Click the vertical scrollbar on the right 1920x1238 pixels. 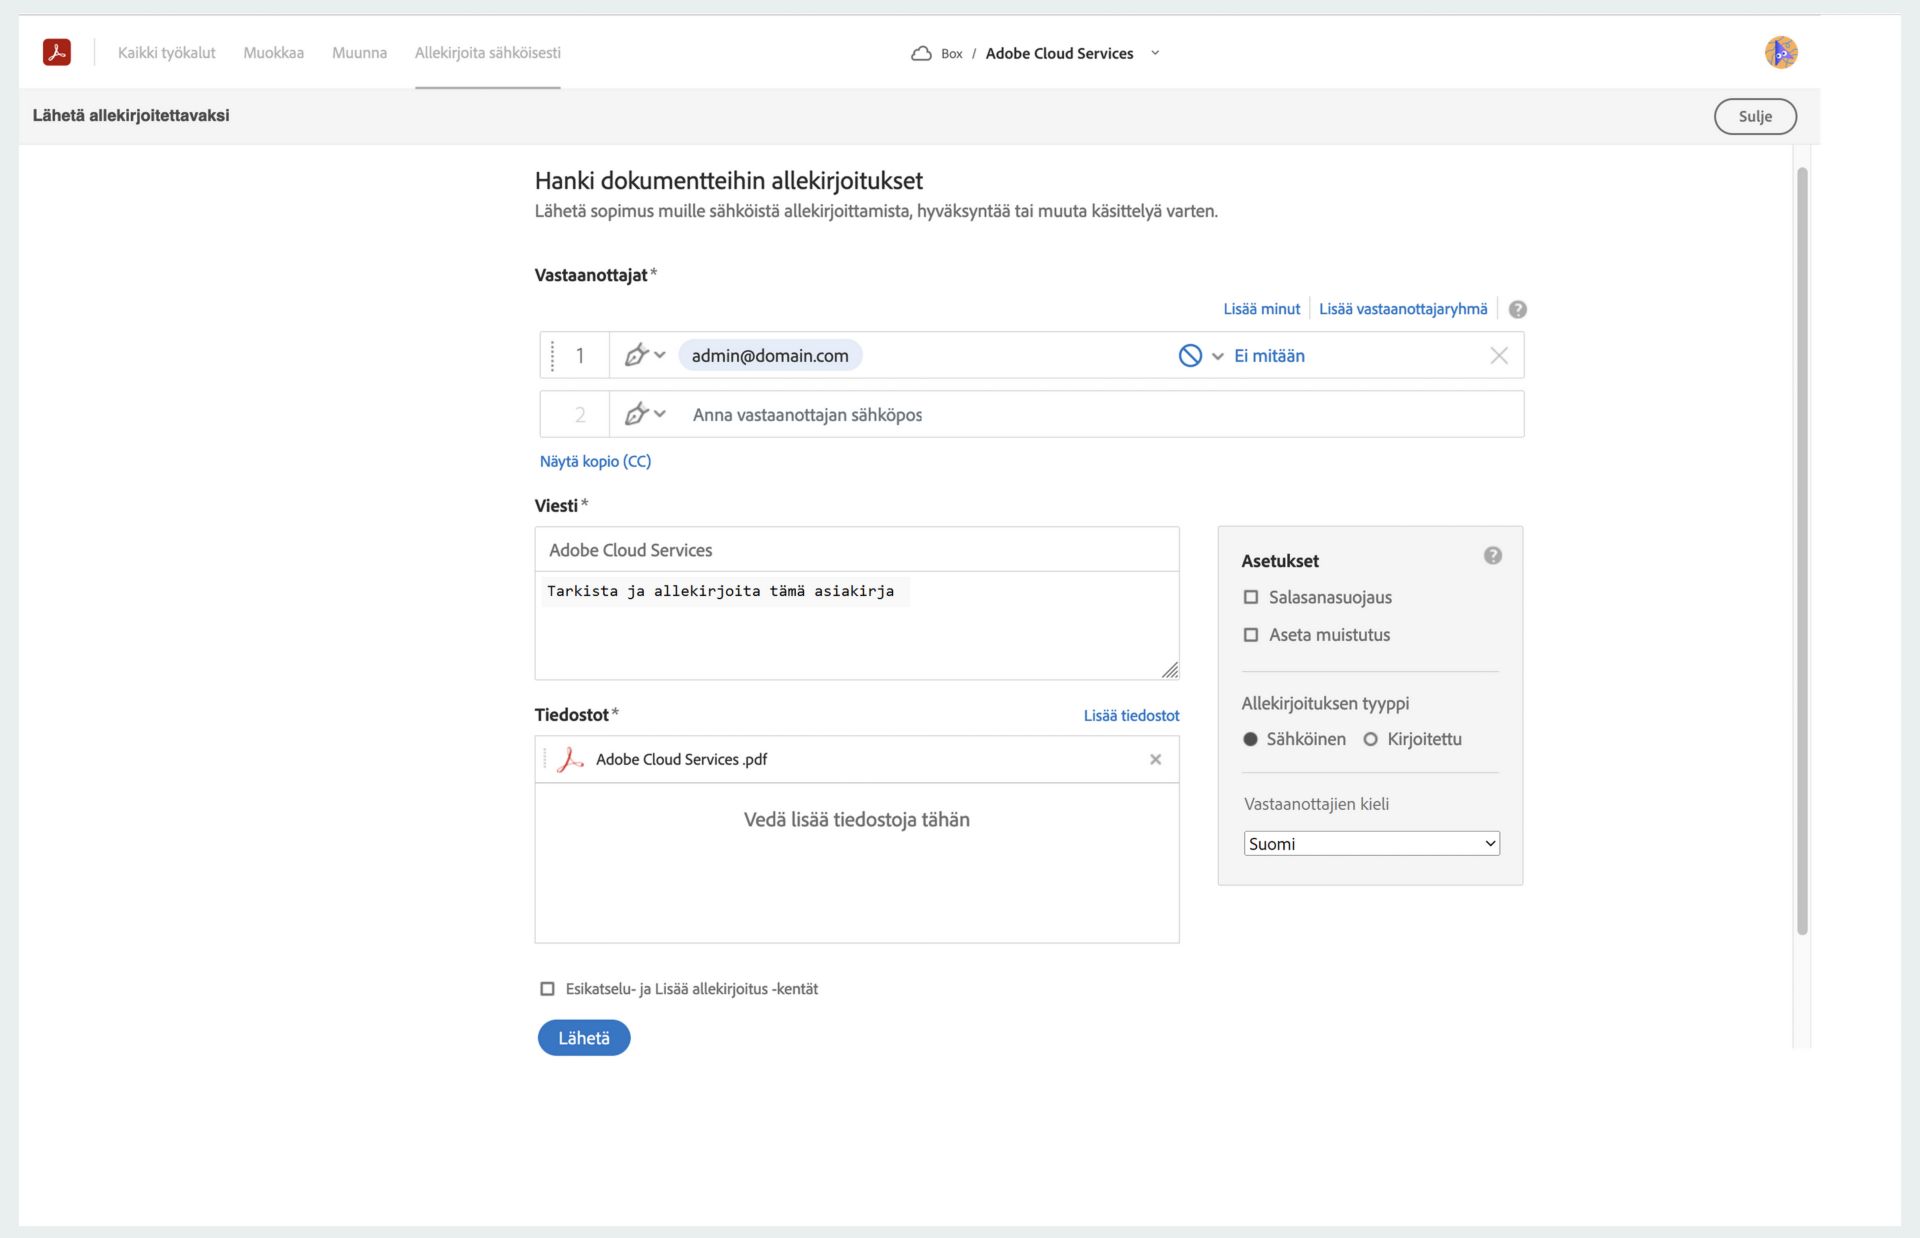[1802, 550]
